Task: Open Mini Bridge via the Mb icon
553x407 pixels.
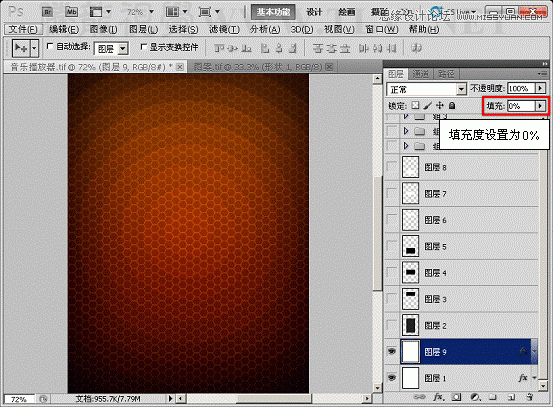Action: pyautogui.click(x=72, y=12)
